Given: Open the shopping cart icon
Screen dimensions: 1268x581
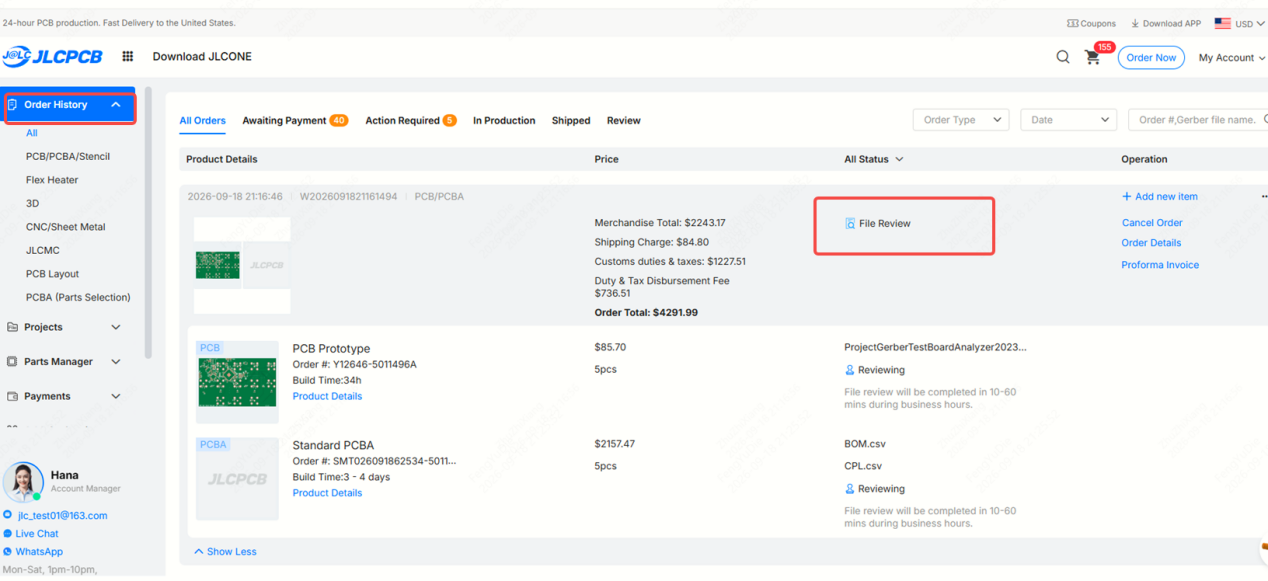Looking at the screenshot, I should (1092, 58).
